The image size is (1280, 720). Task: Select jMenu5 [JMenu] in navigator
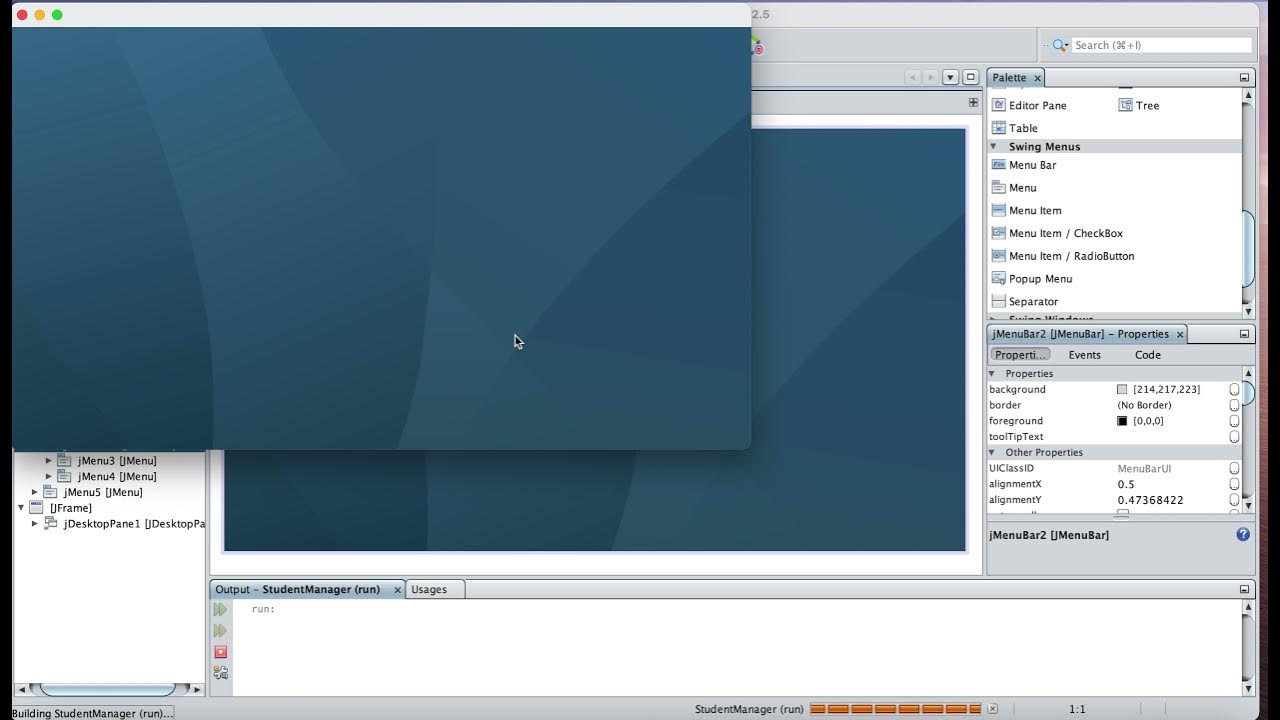tap(103, 493)
